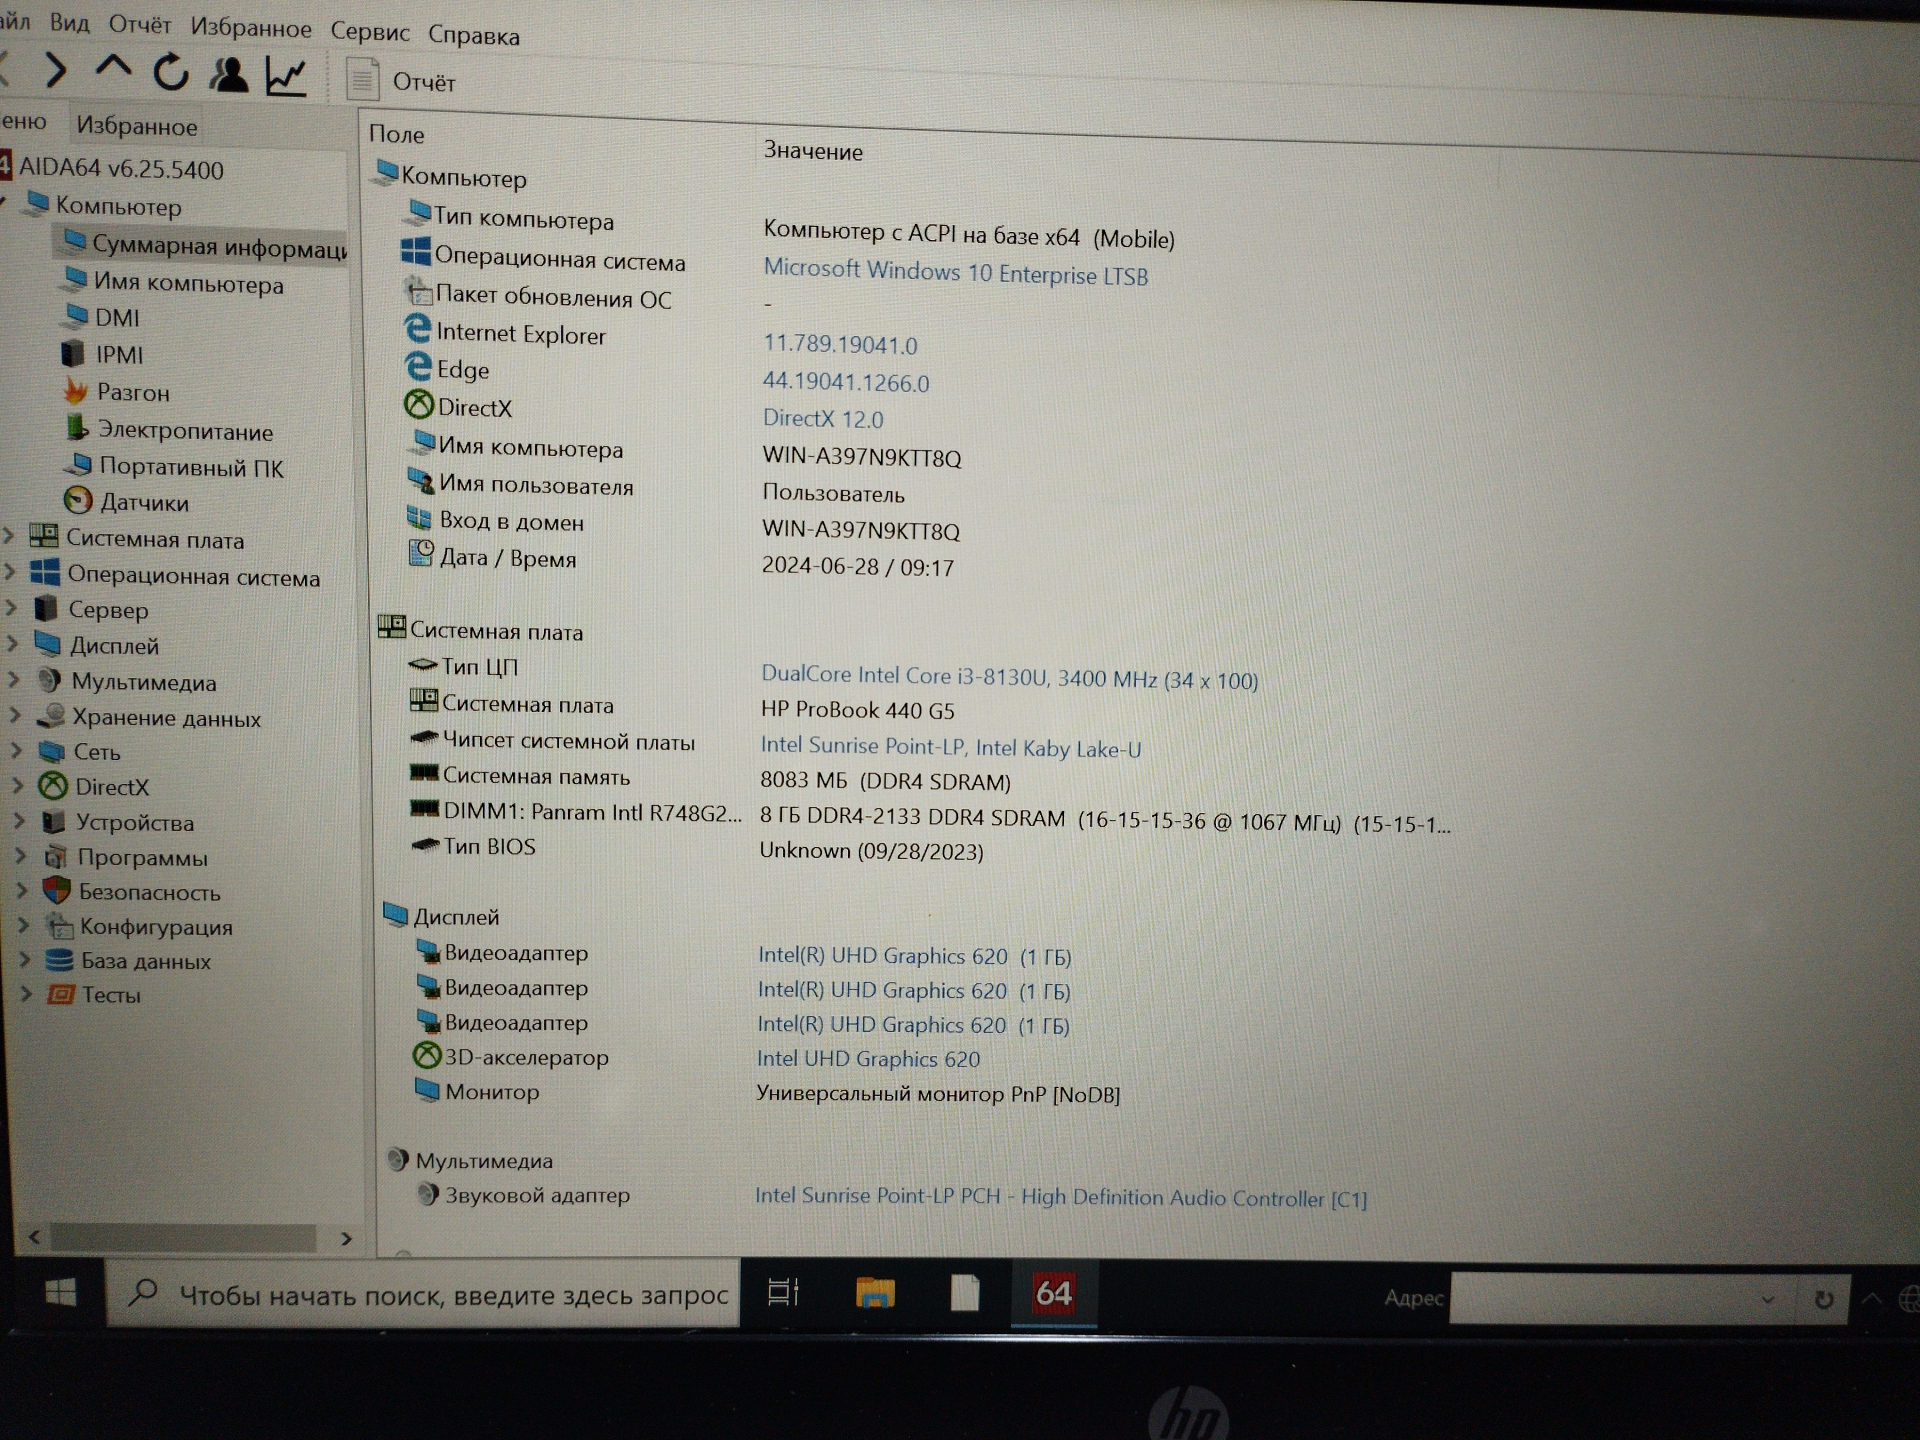Open Task View on the taskbar

click(783, 1292)
